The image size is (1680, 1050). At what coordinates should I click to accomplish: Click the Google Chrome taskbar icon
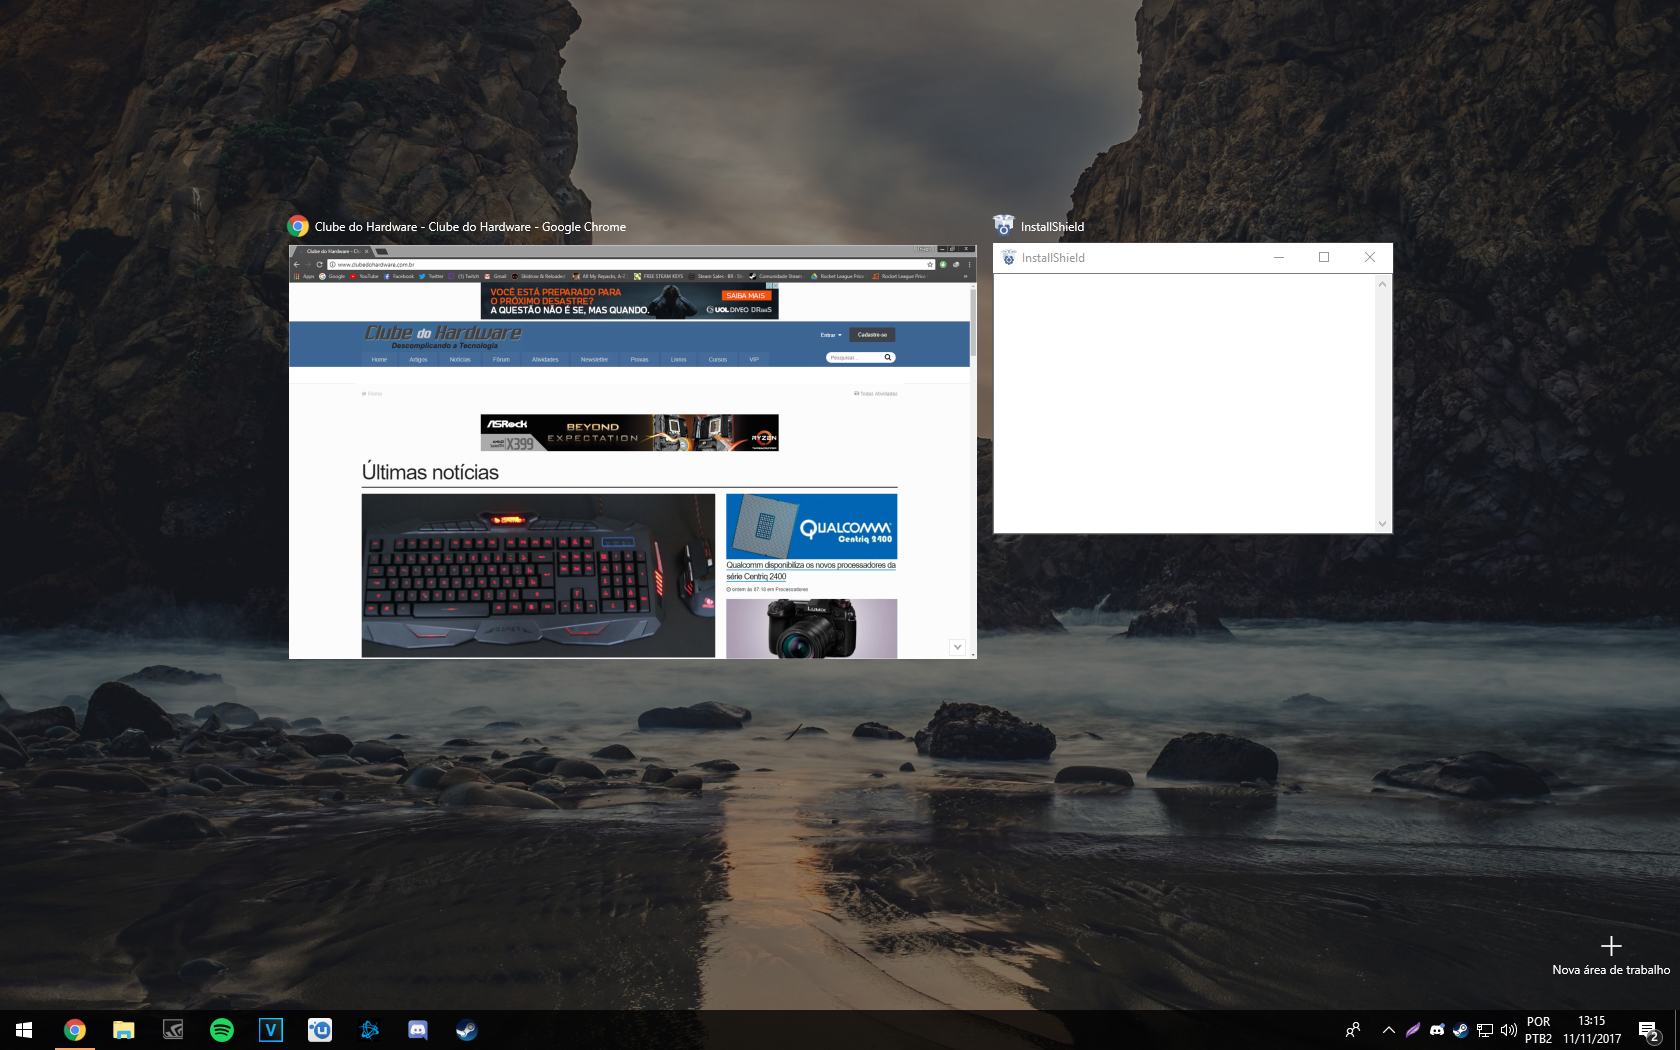[74, 1030]
